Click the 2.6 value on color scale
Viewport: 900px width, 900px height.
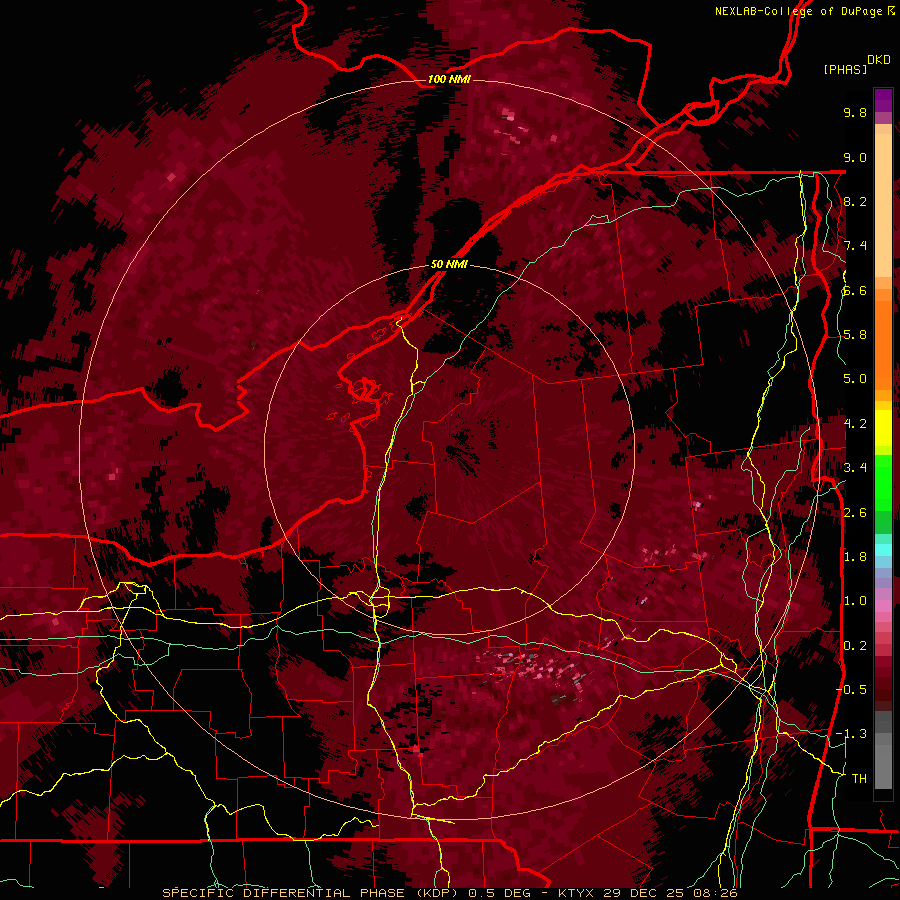[x=855, y=513]
